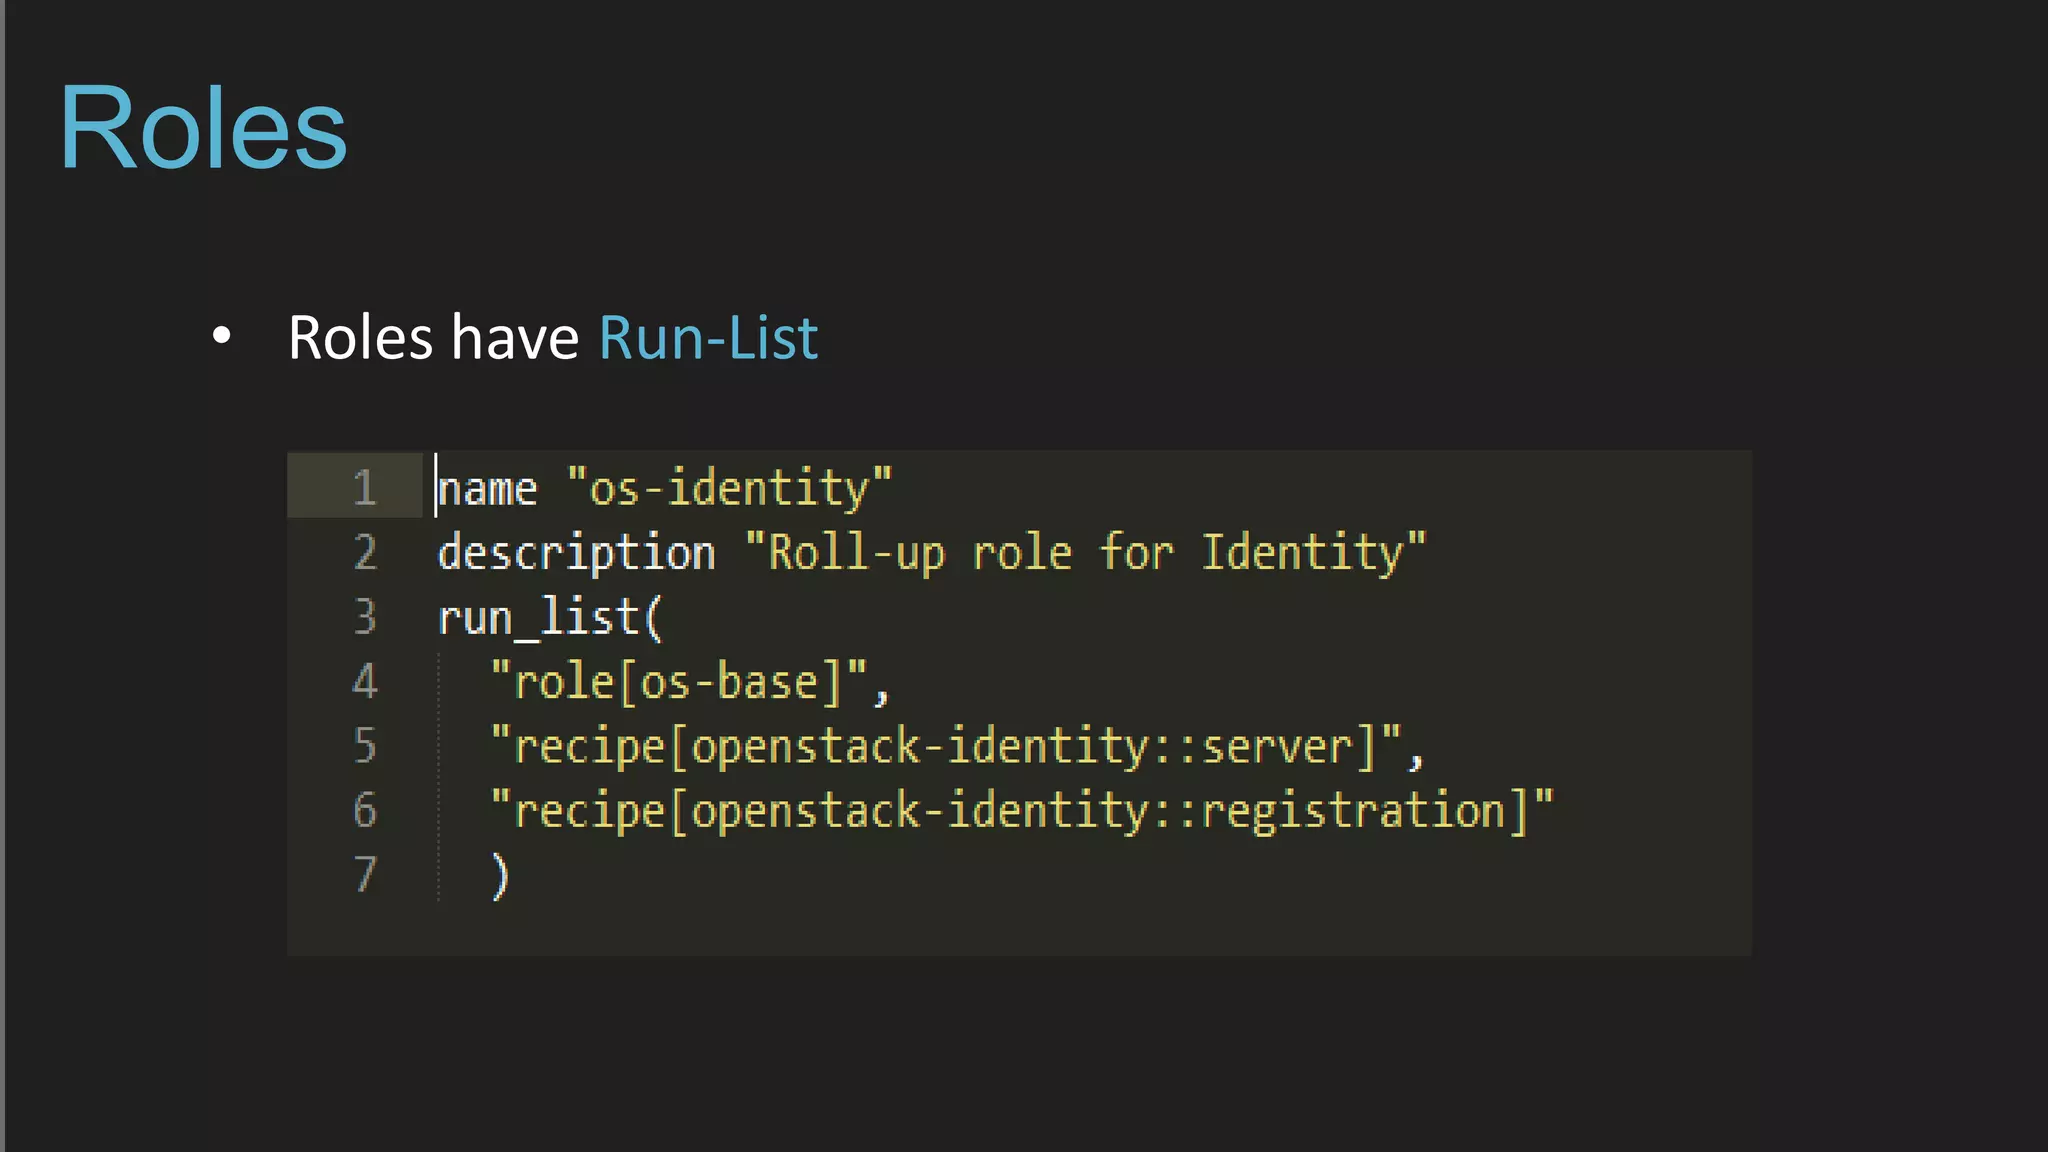Click line number 2 in the code gutter

tap(365, 552)
